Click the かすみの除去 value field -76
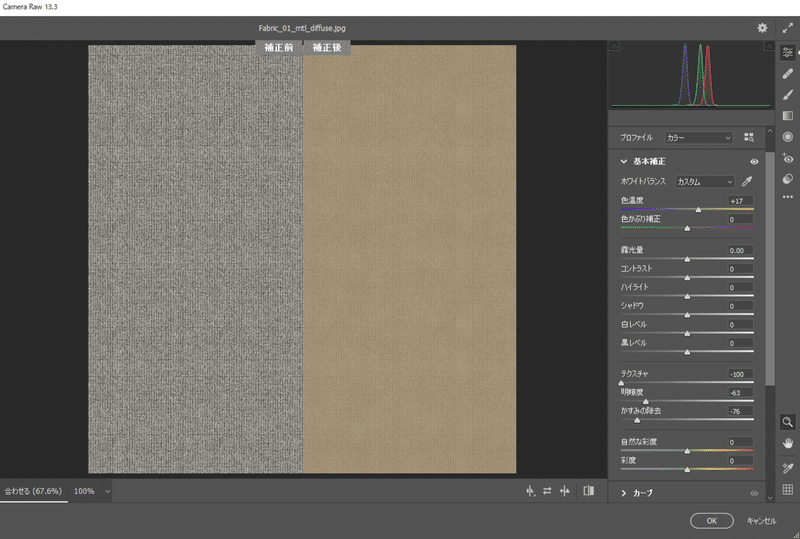The width and height of the screenshot is (800, 539). point(740,411)
